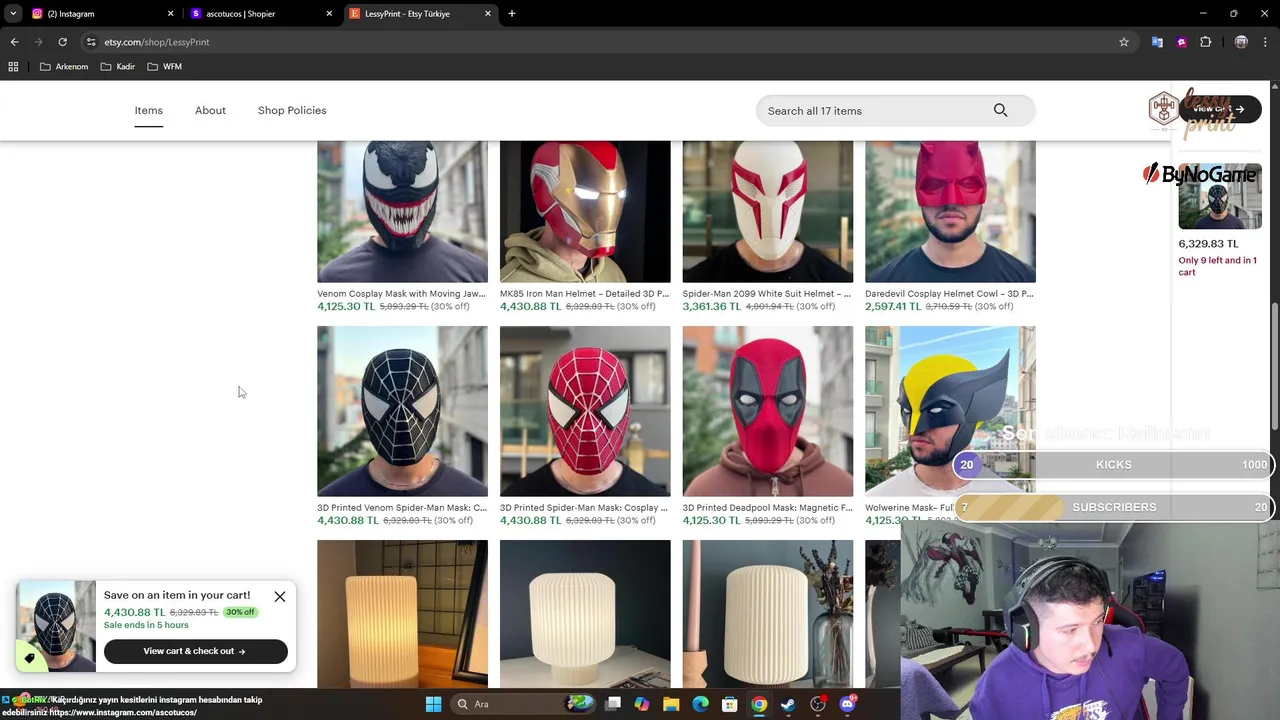Close the Instagram tab
The image size is (1280, 720).
point(170,14)
